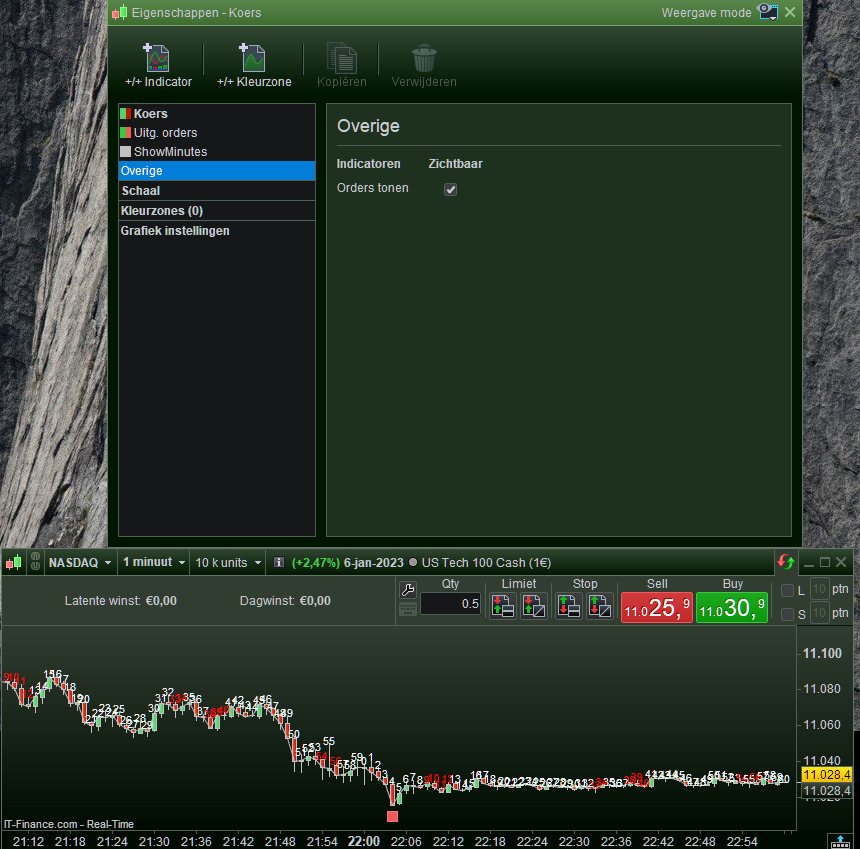The width and height of the screenshot is (860, 849).
Task: Enable the S stop checkbox
Action: click(787, 614)
